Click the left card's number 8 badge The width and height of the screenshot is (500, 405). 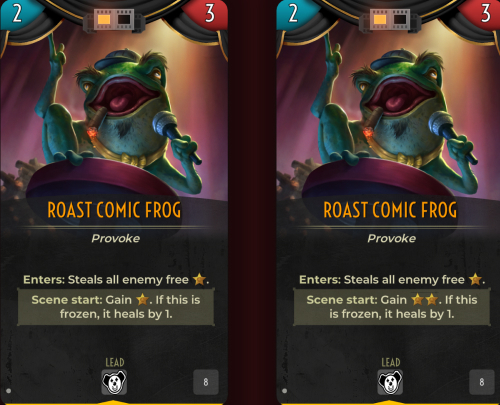[x=206, y=382]
